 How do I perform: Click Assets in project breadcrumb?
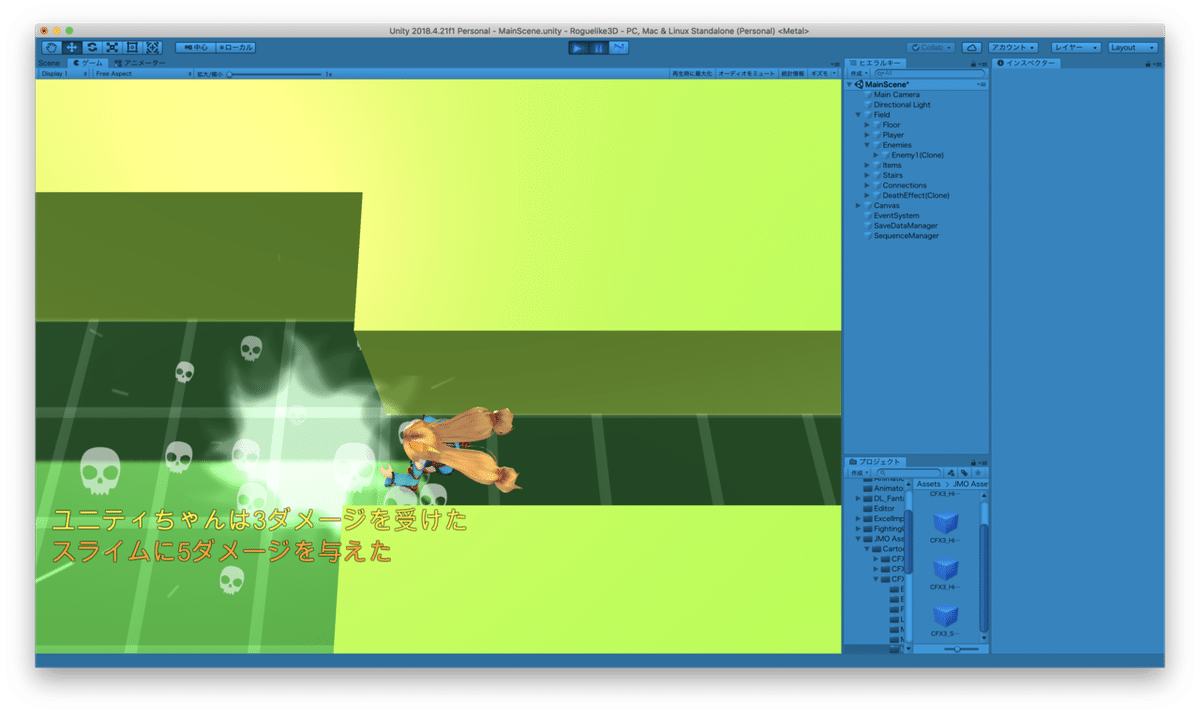tap(929, 484)
